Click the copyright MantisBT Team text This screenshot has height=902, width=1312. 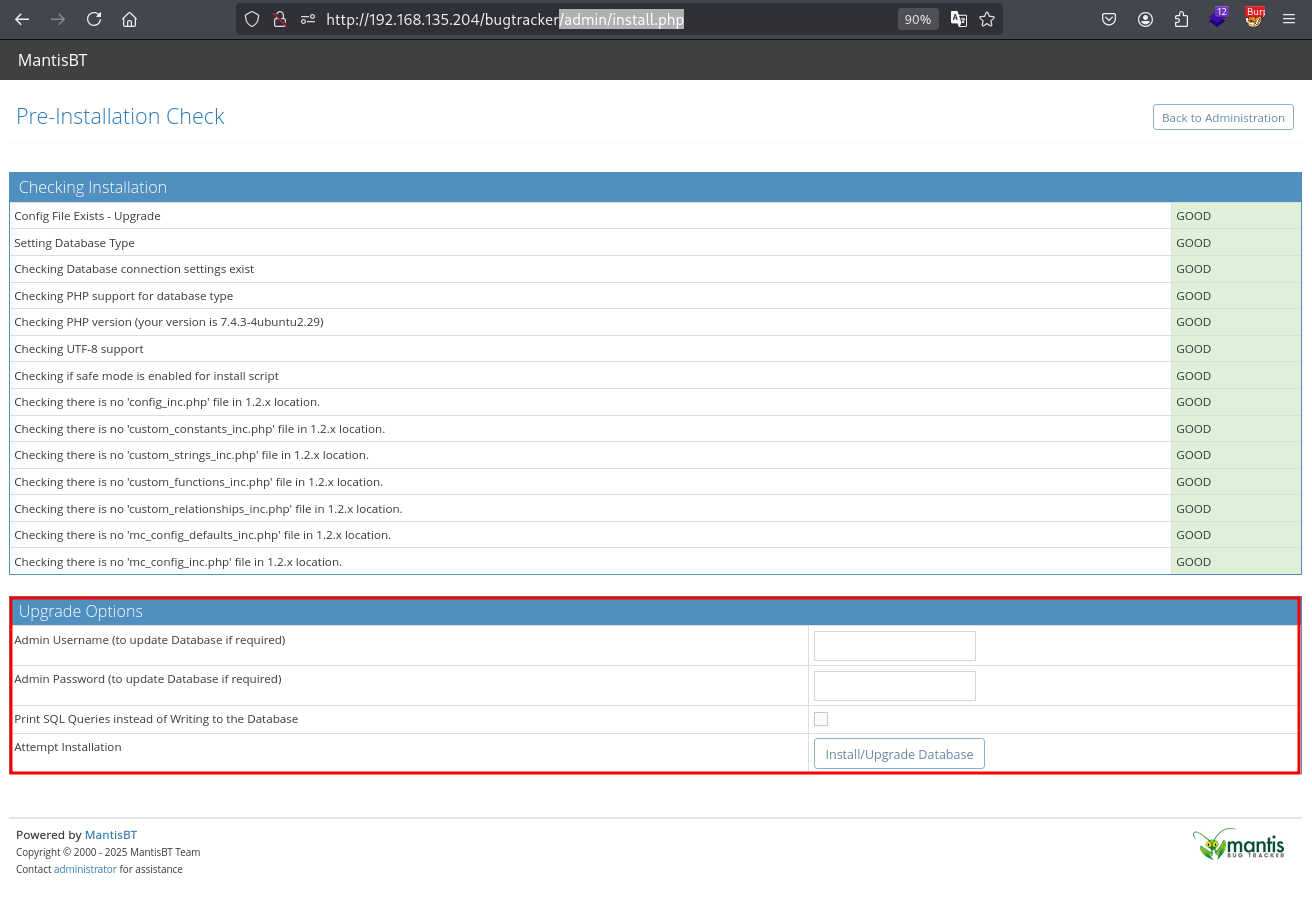coord(108,852)
